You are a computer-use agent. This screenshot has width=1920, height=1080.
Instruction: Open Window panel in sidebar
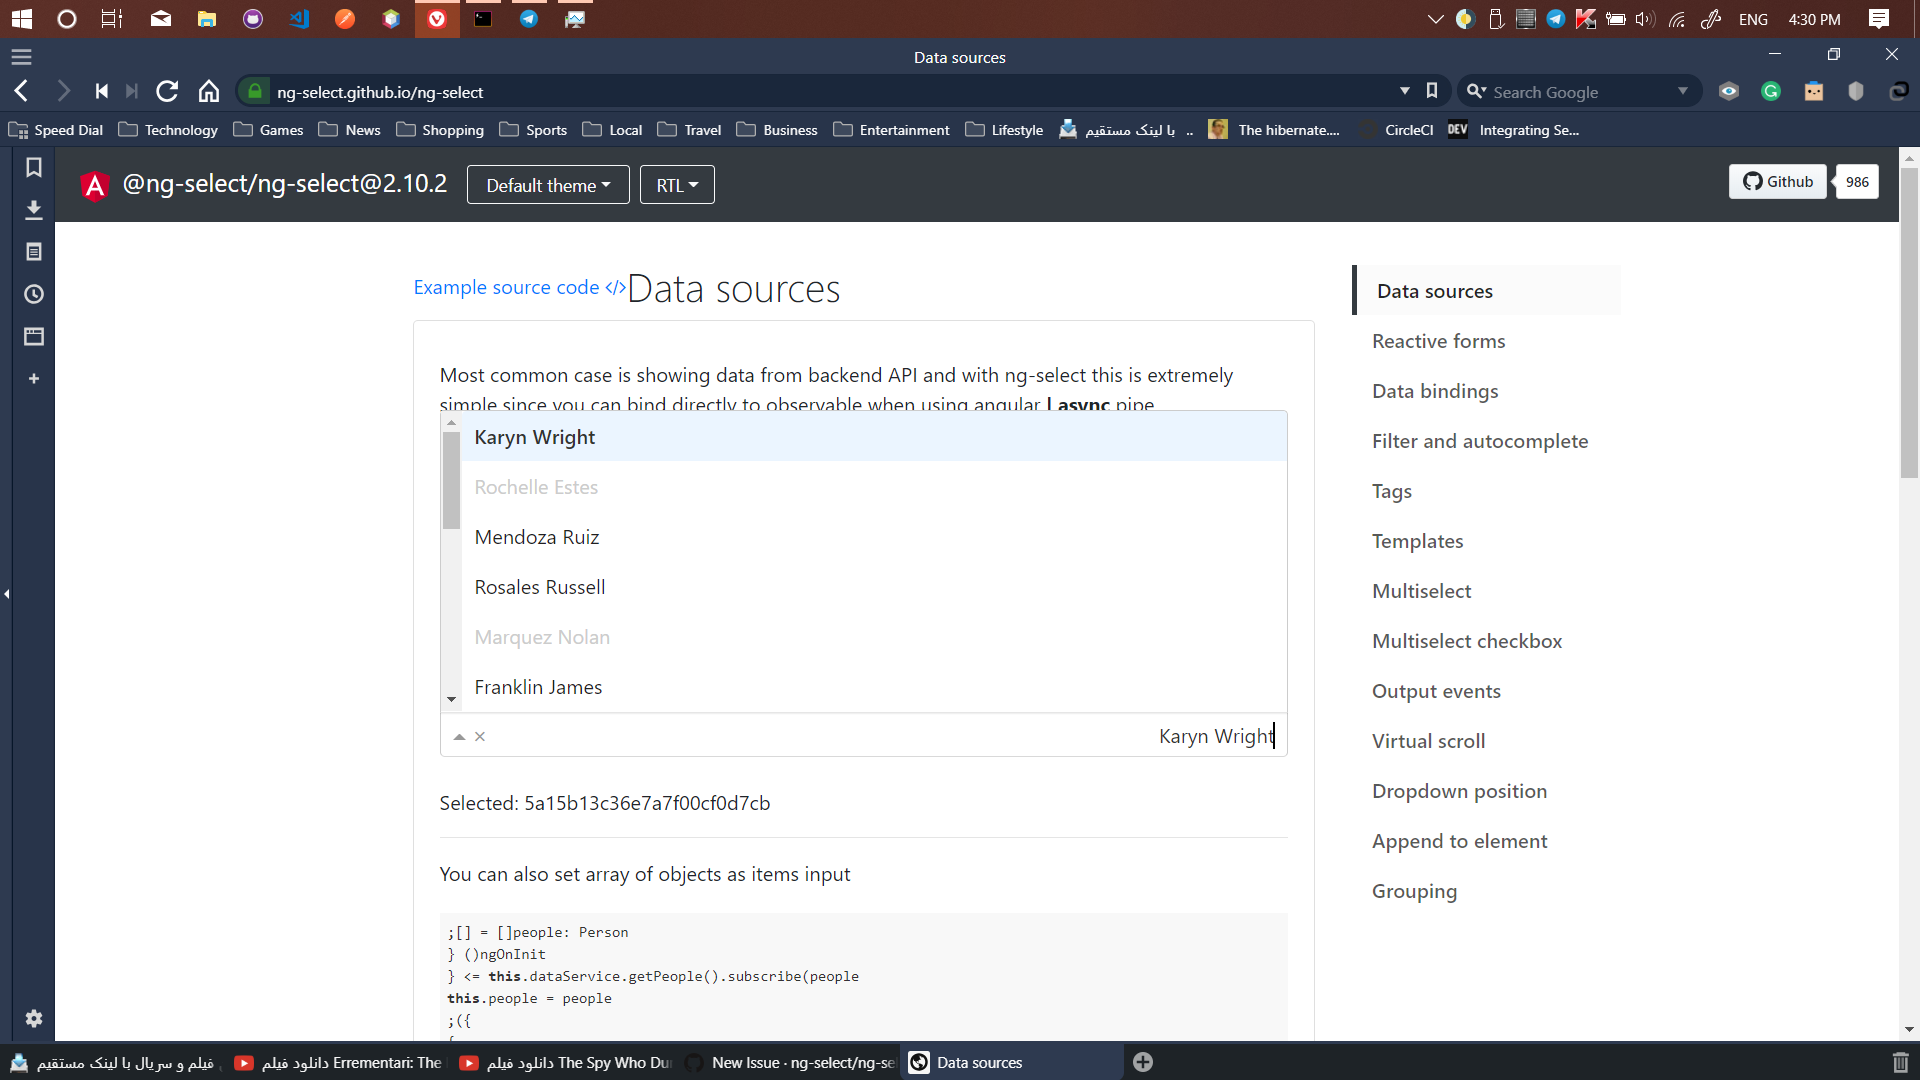(x=34, y=336)
